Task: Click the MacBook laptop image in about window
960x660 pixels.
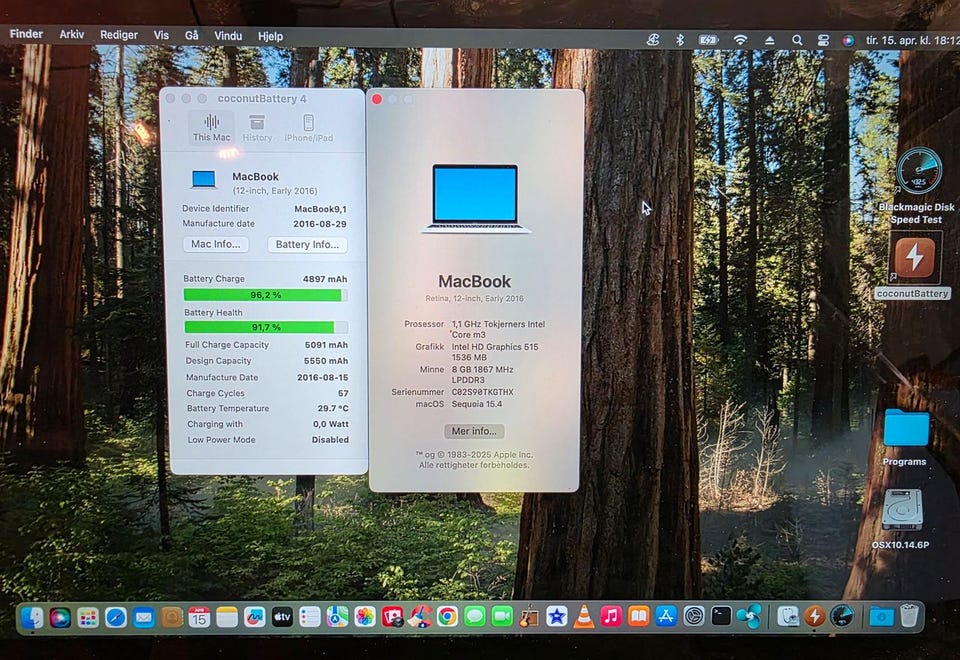Action: [x=475, y=198]
